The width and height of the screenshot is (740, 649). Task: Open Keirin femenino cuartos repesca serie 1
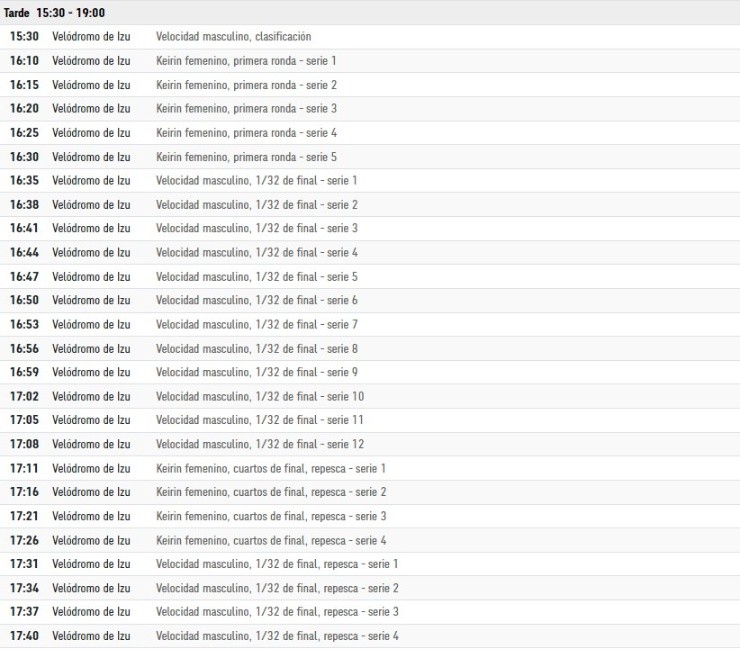[270, 468]
